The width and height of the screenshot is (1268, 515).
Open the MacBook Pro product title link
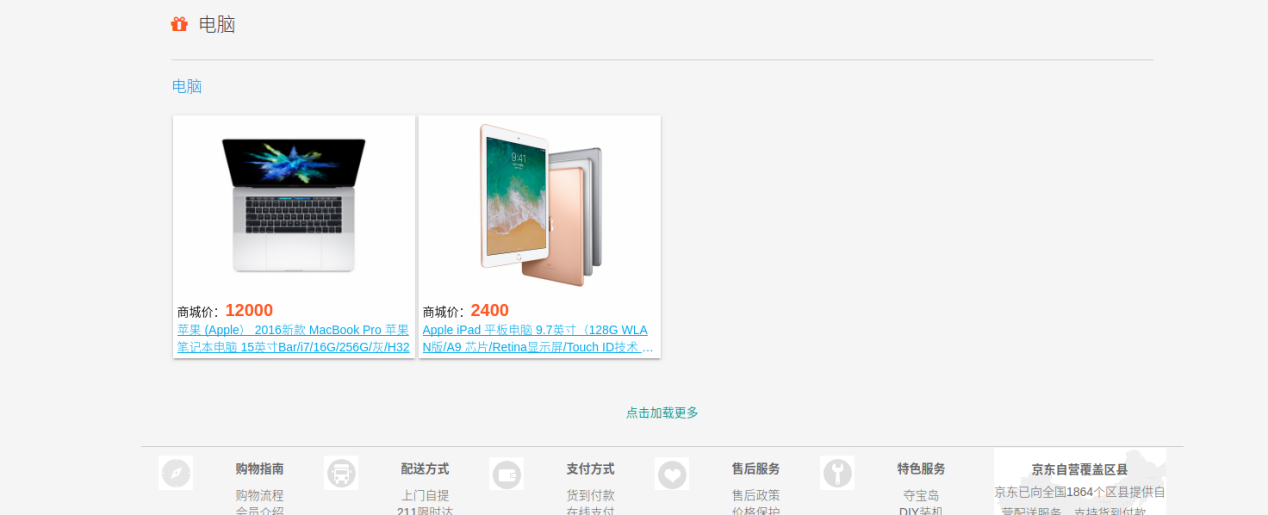(x=293, y=339)
